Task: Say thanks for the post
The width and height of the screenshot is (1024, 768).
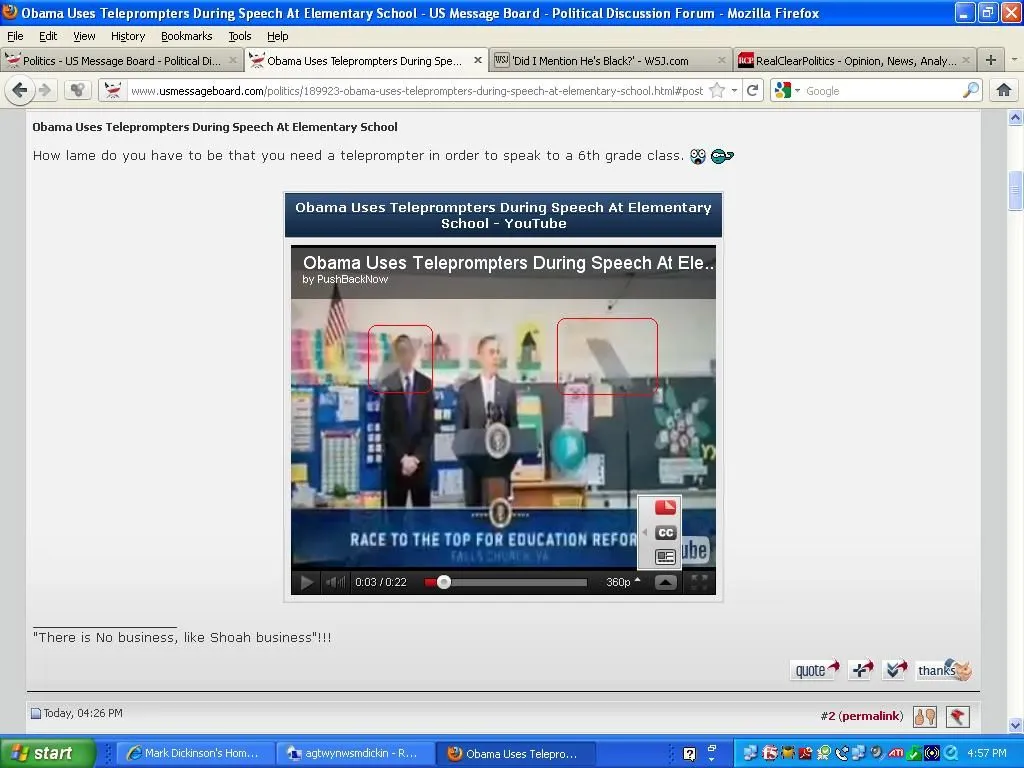Action: coord(944,670)
